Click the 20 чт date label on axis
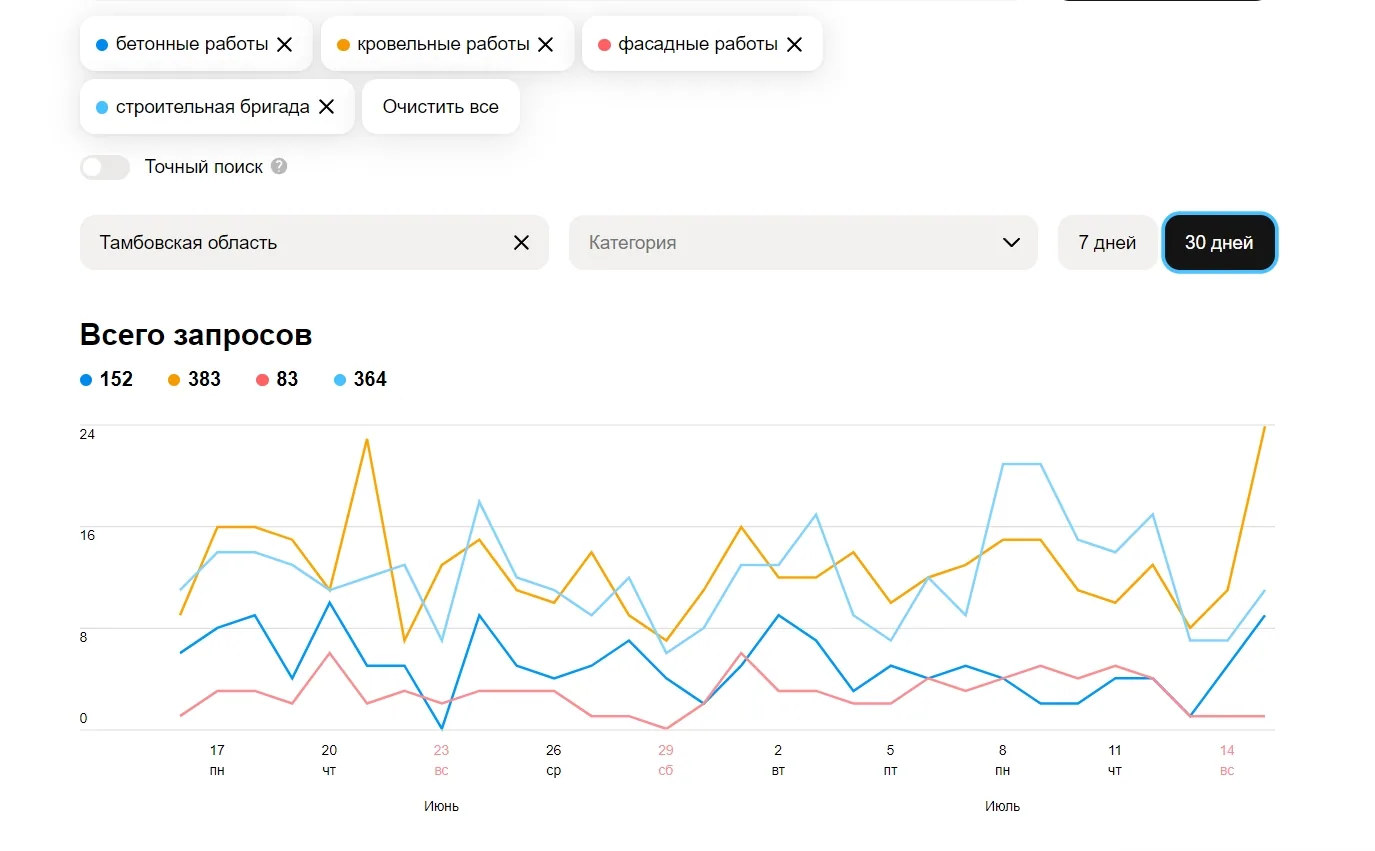The width and height of the screenshot is (1375, 851). pos(329,760)
